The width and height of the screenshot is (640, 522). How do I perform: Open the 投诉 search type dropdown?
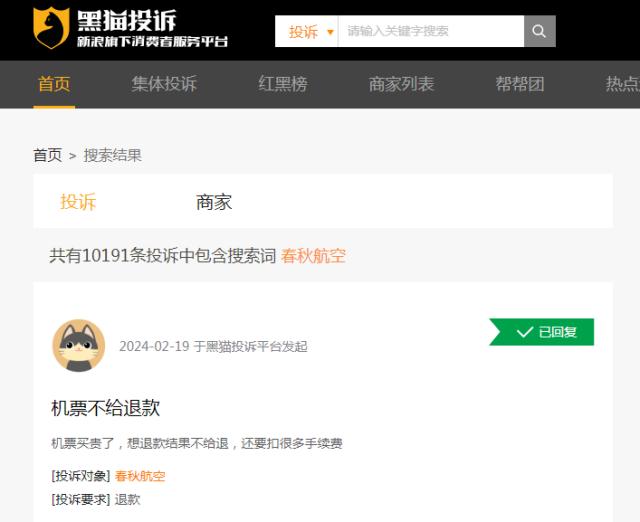pos(307,31)
